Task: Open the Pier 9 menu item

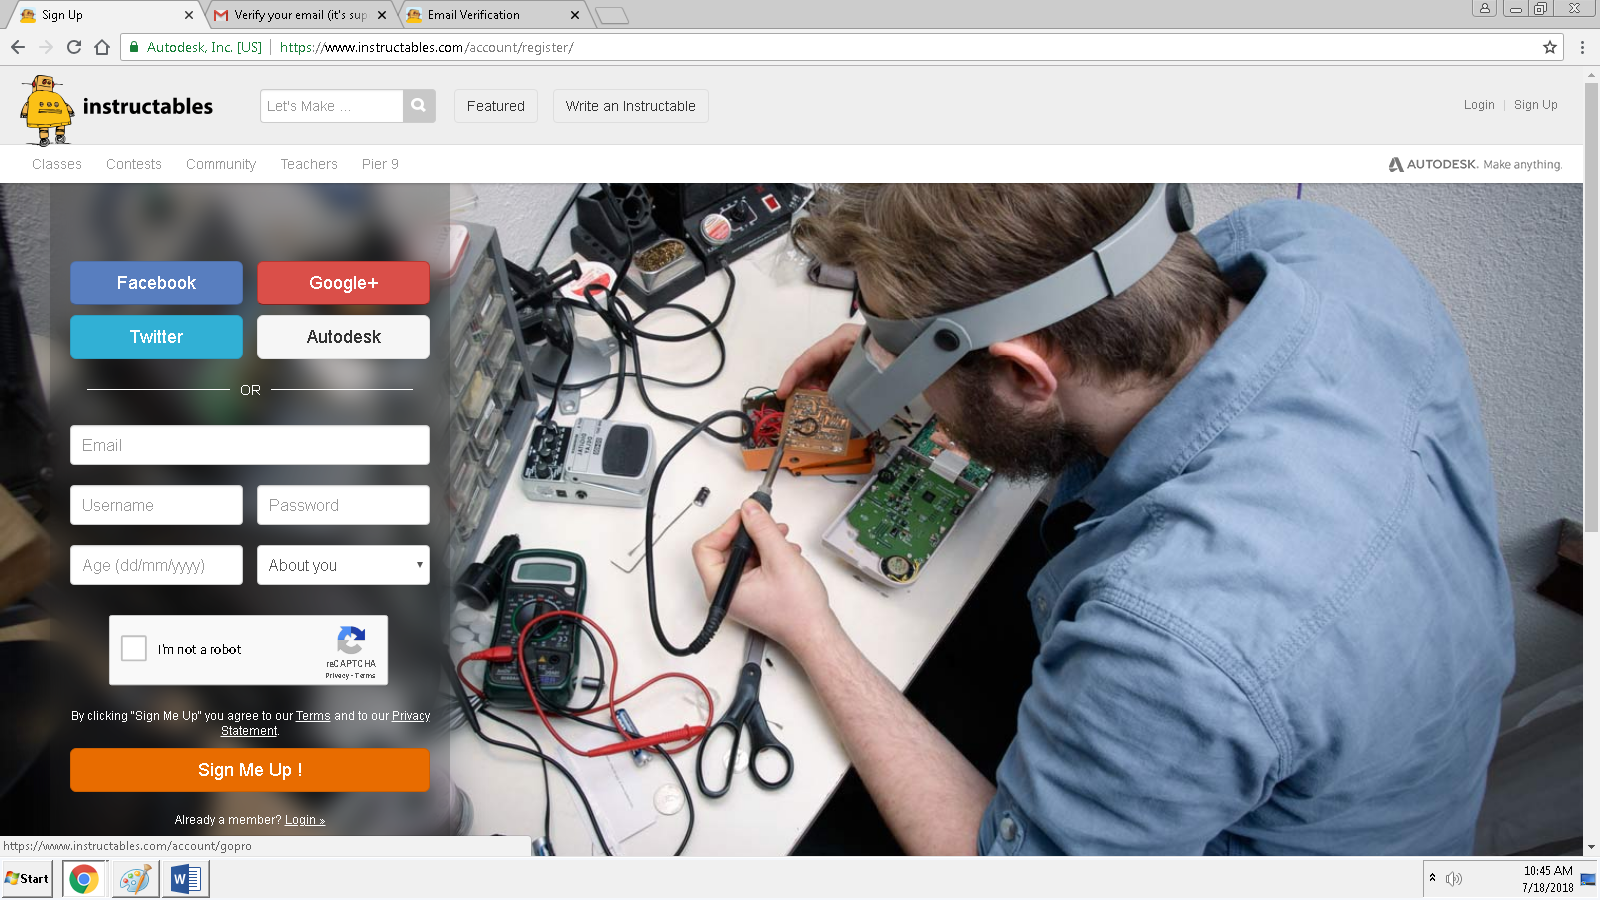Action: point(380,164)
